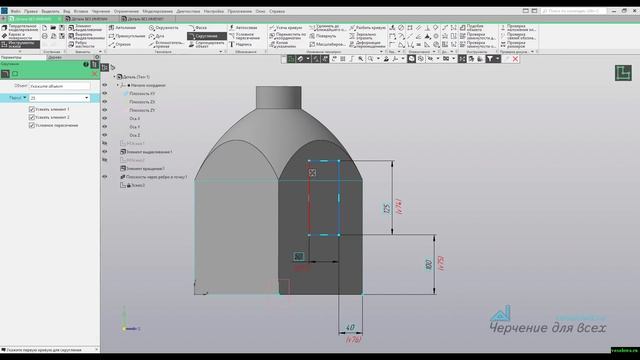Open the Вид menu
This screenshot has height=360, width=640.
pyautogui.click(x=67, y=11)
